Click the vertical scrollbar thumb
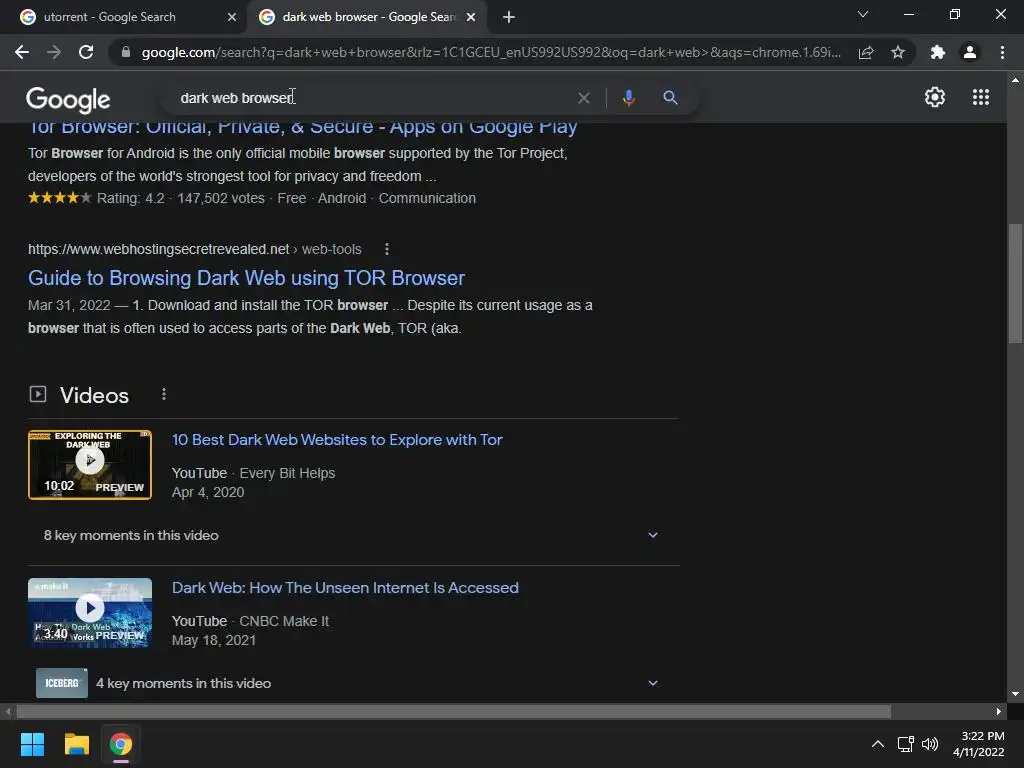Screen dimensions: 1024x768 [1015, 283]
